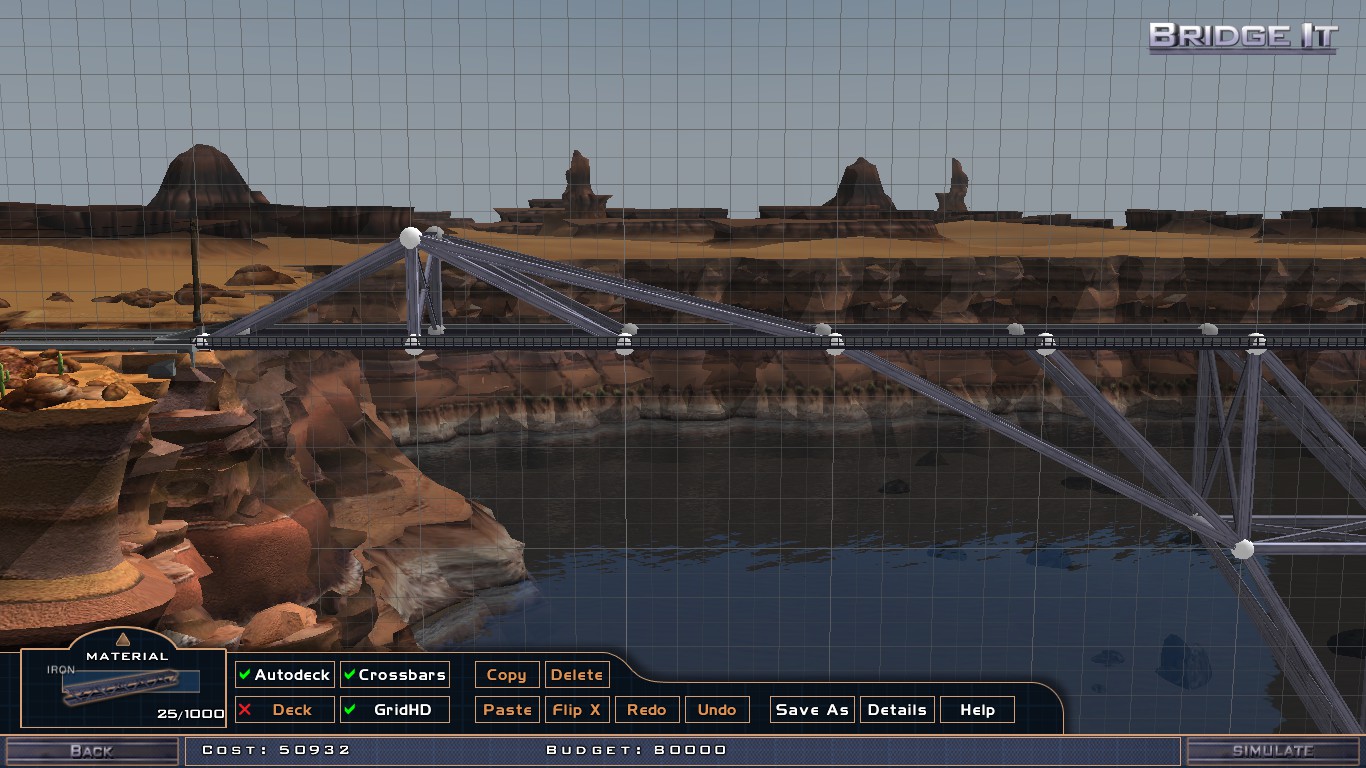Click the Copy button

507,675
